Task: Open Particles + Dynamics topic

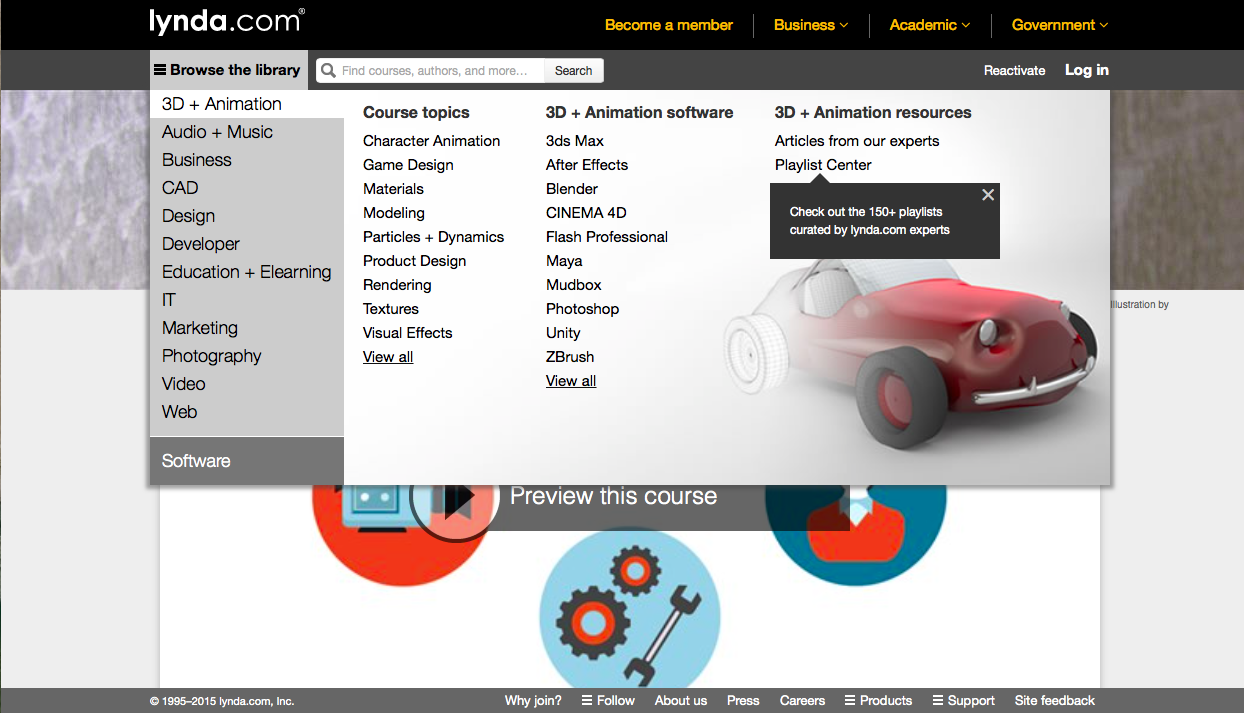Action: (x=433, y=237)
